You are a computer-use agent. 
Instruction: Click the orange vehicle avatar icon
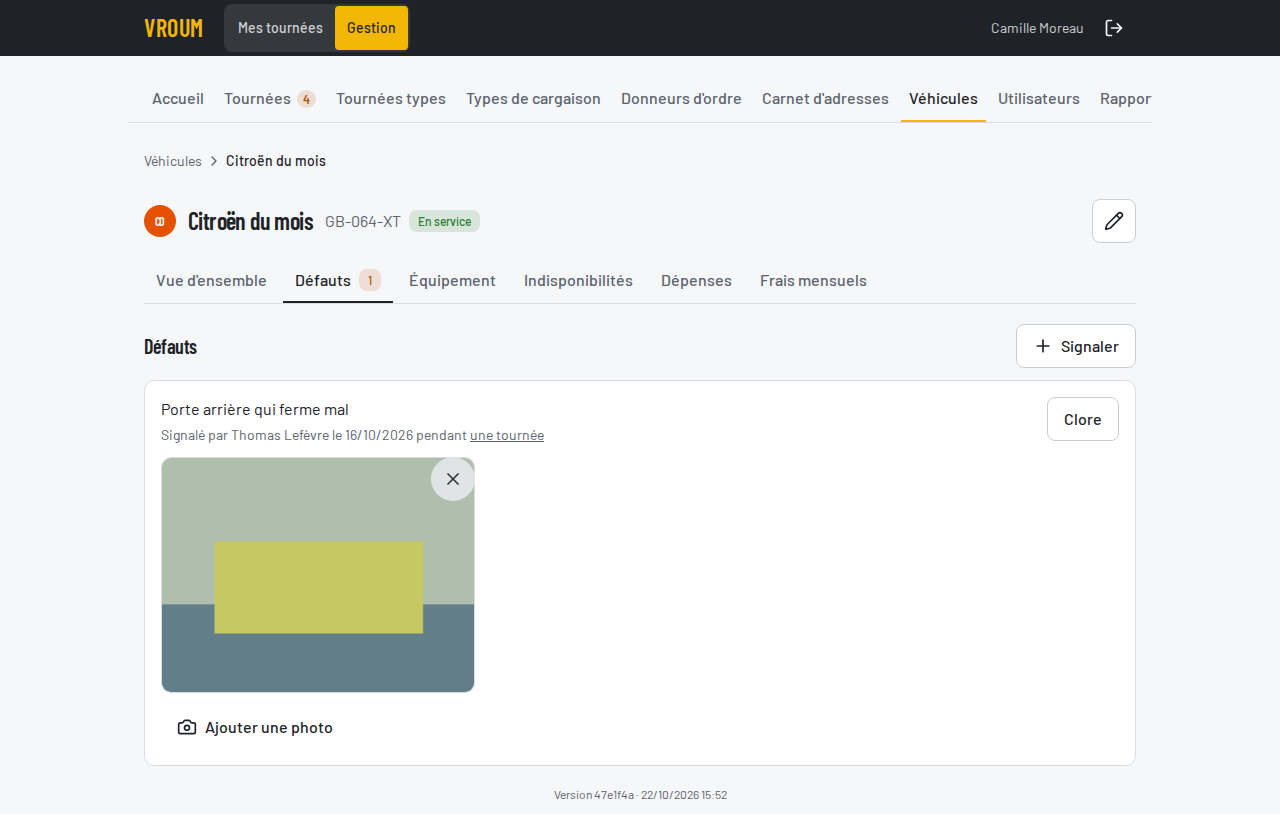click(160, 221)
